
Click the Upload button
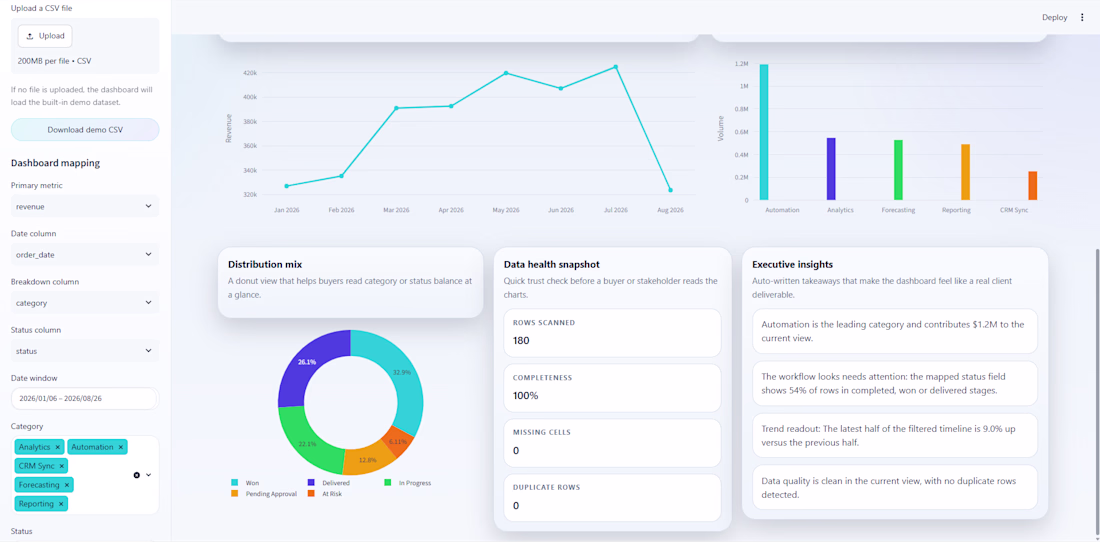click(45, 36)
